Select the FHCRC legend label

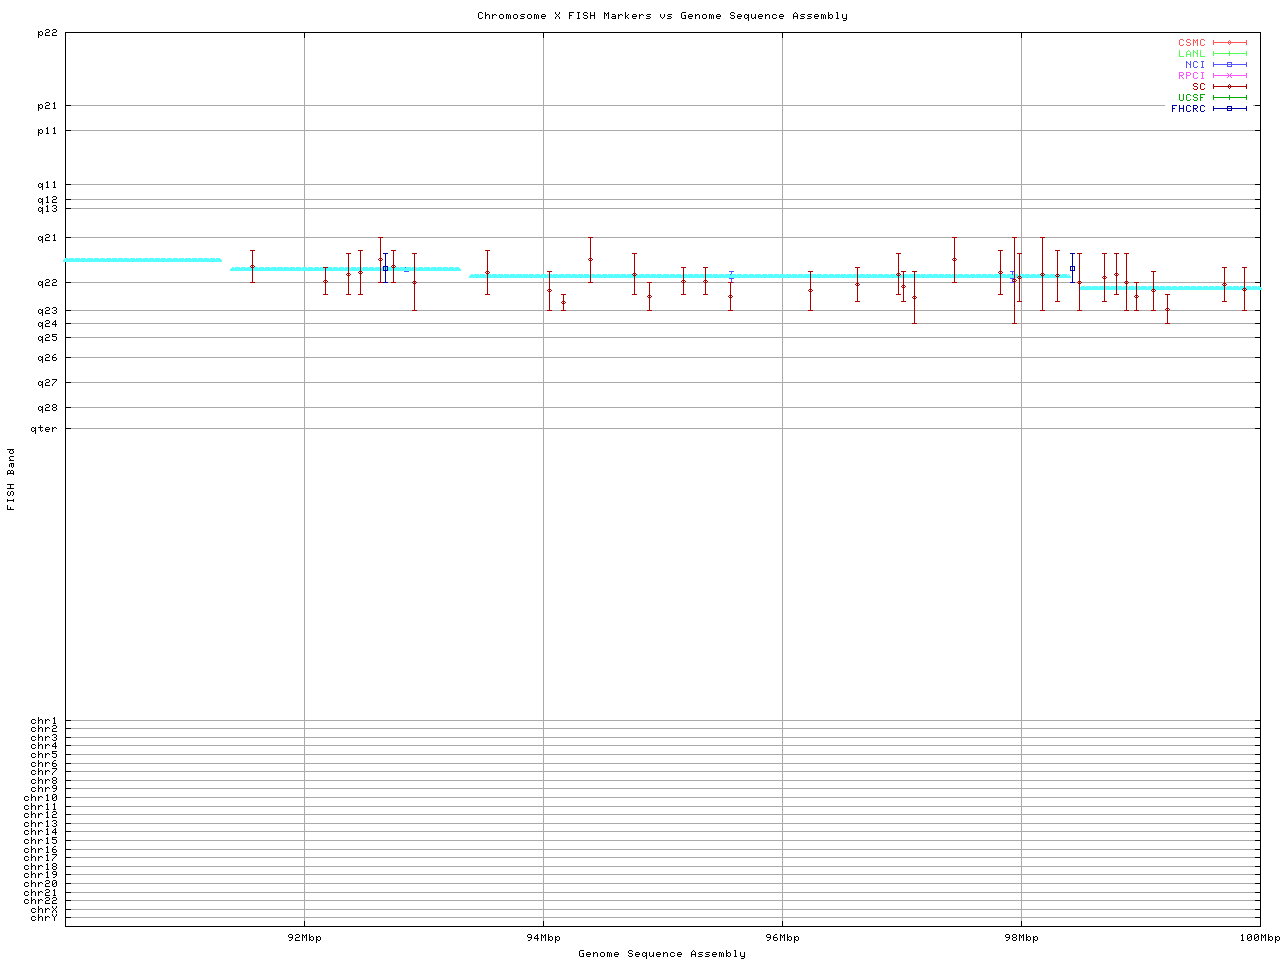click(1188, 108)
